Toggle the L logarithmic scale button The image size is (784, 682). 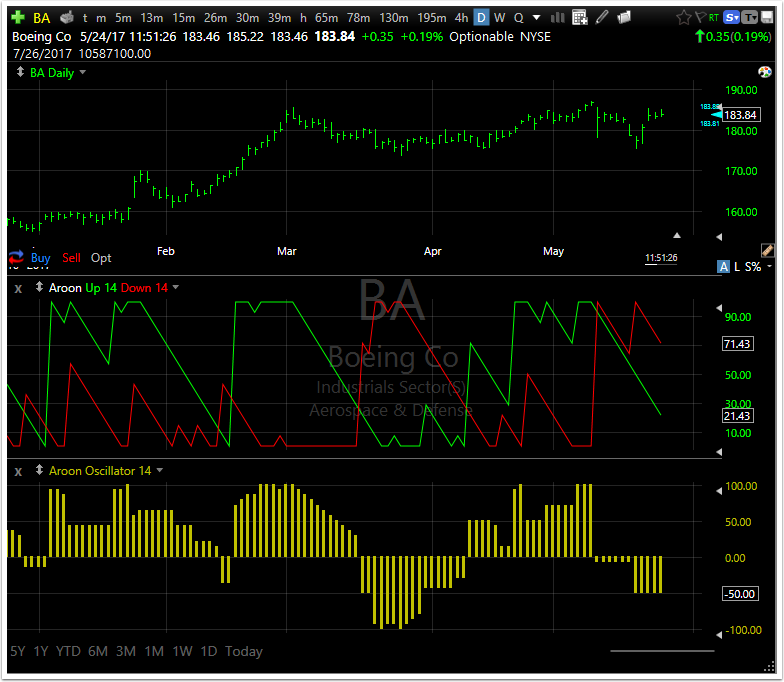tap(737, 266)
